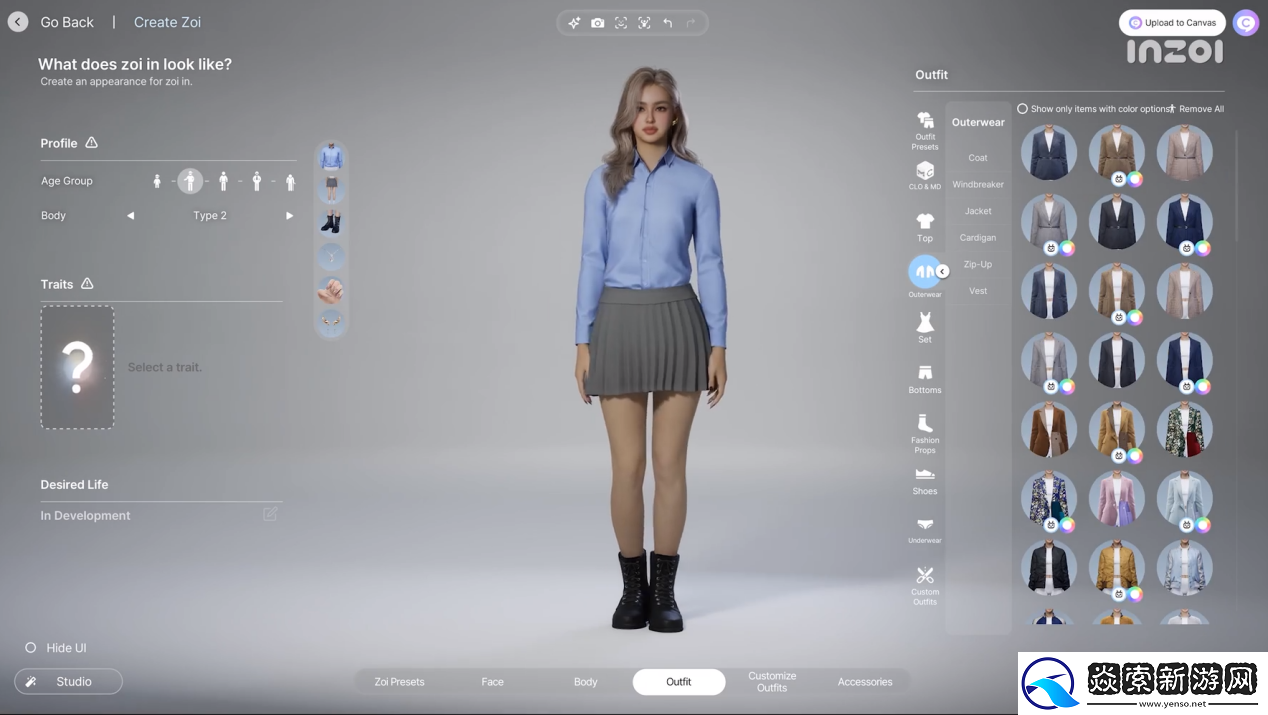Viewport: 1268px width, 715px height.
Task: Open color wheel on the brown blazer
Action: coord(1135,179)
